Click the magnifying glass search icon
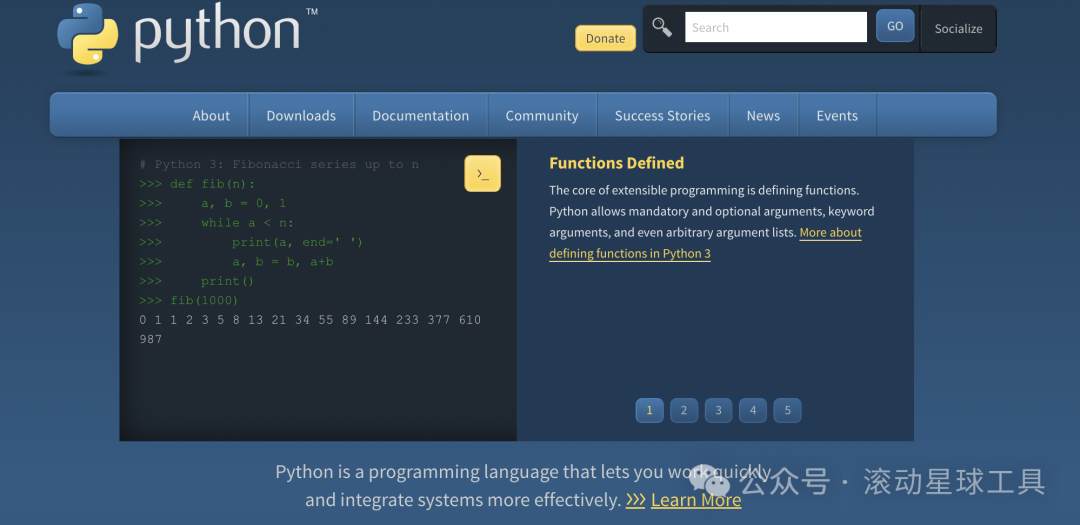Viewport: 1080px width, 525px height. pos(662,28)
